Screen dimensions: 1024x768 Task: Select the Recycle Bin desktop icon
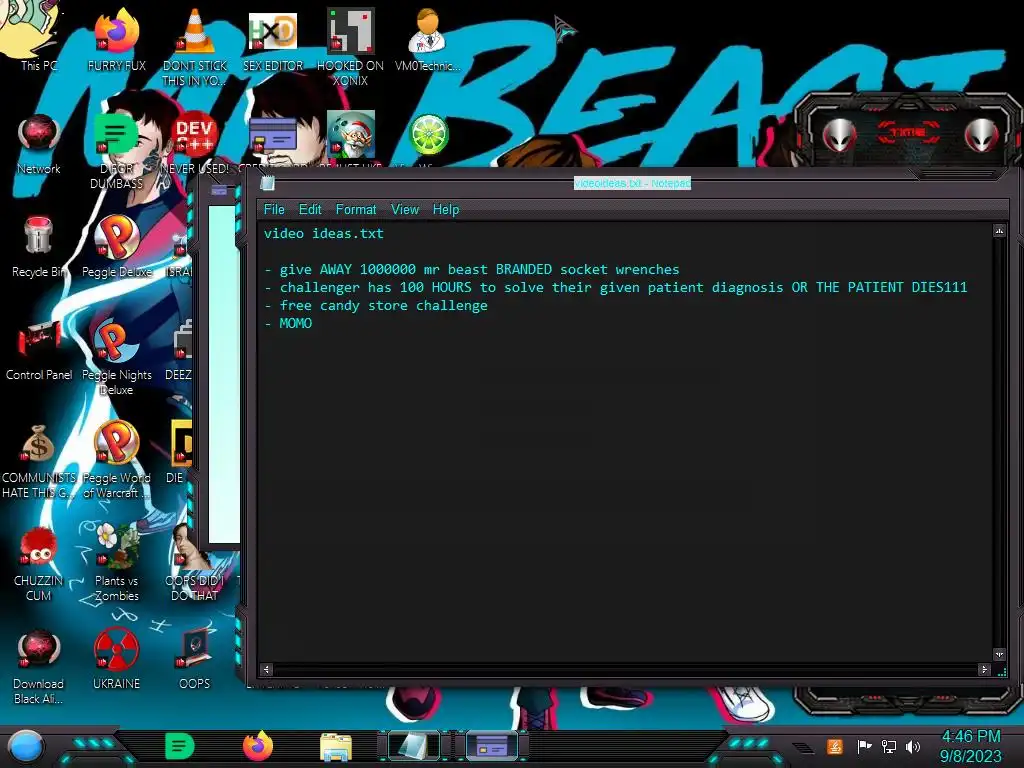click(39, 247)
